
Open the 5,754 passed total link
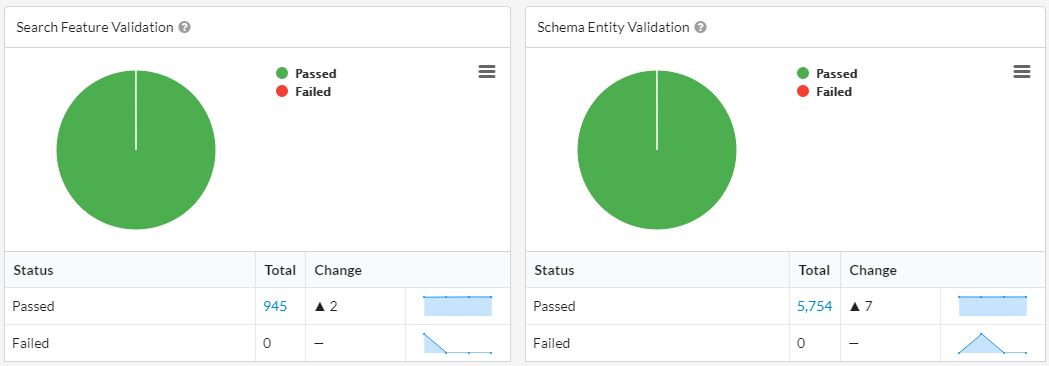[x=815, y=306]
